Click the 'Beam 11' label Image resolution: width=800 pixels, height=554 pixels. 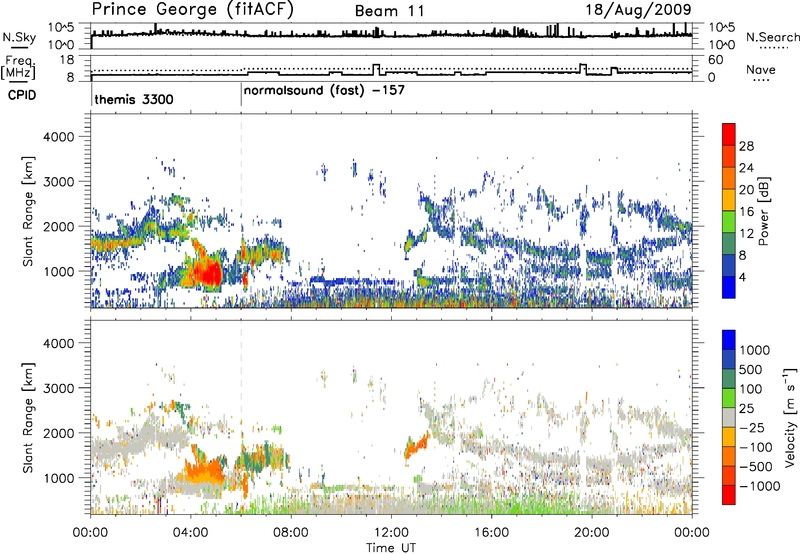[x=389, y=11]
